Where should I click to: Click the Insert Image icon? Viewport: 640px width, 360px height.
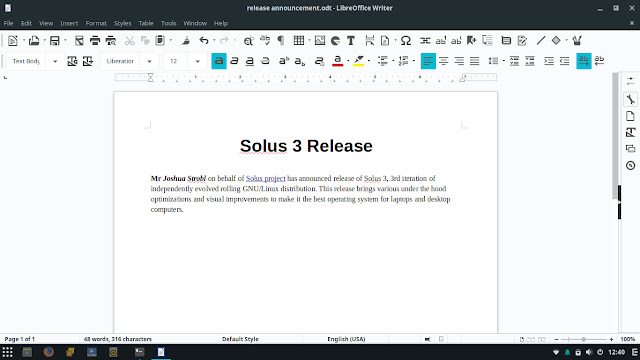coord(320,40)
